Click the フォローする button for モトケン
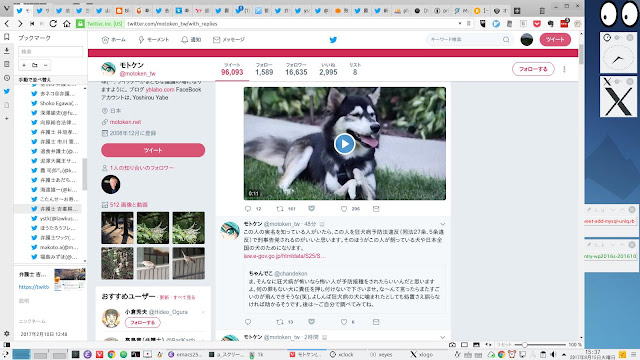The width and height of the screenshot is (640, 360). [533, 69]
